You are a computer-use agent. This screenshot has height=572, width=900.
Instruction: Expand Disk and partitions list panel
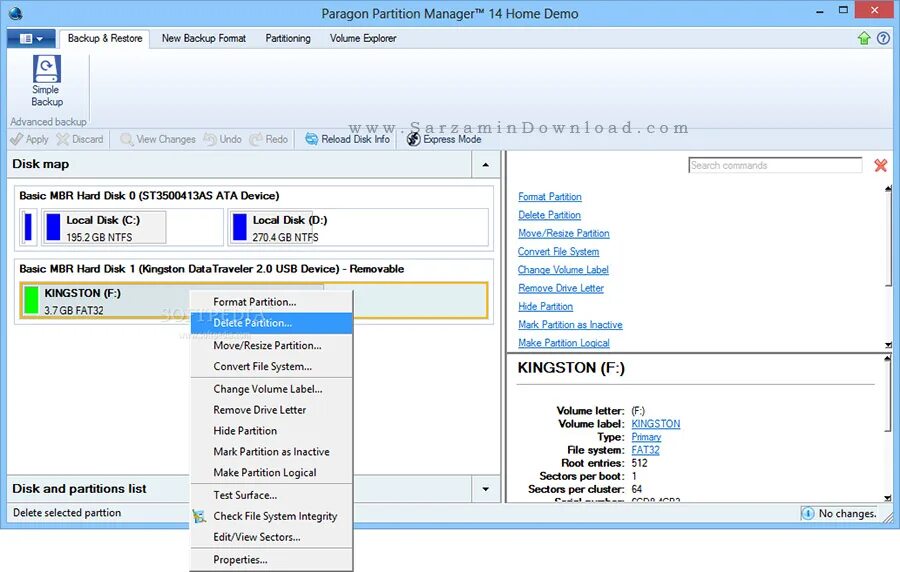(486, 489)
